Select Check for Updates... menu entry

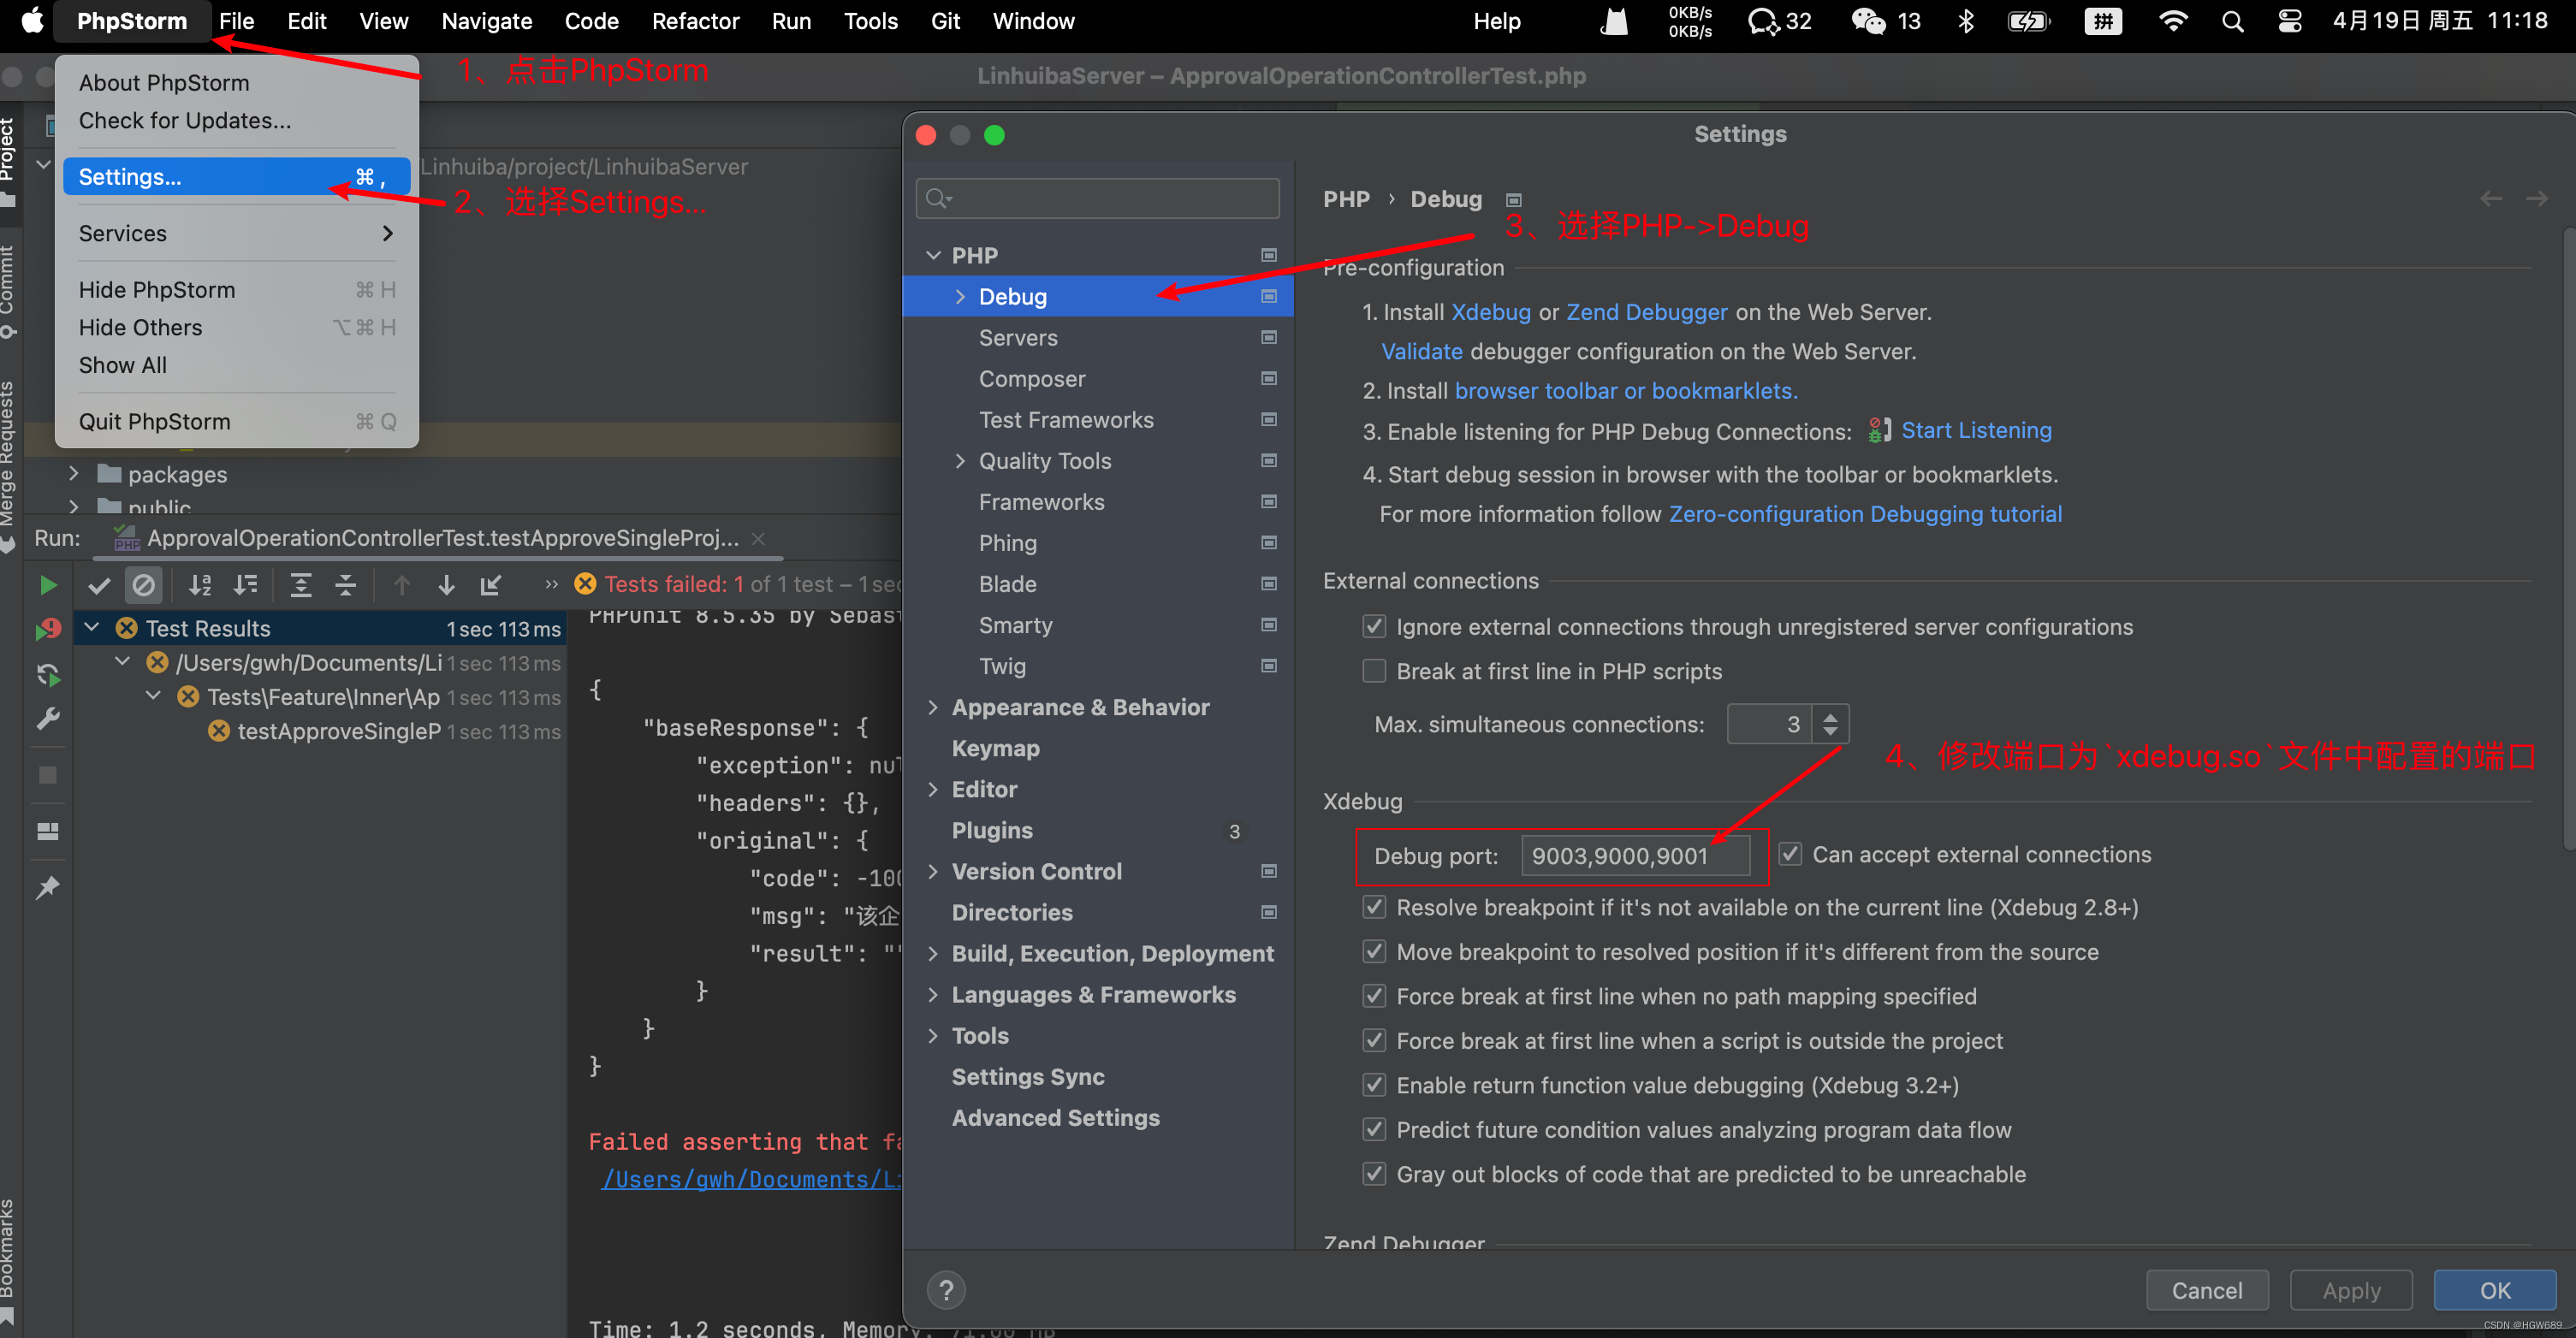236,120
